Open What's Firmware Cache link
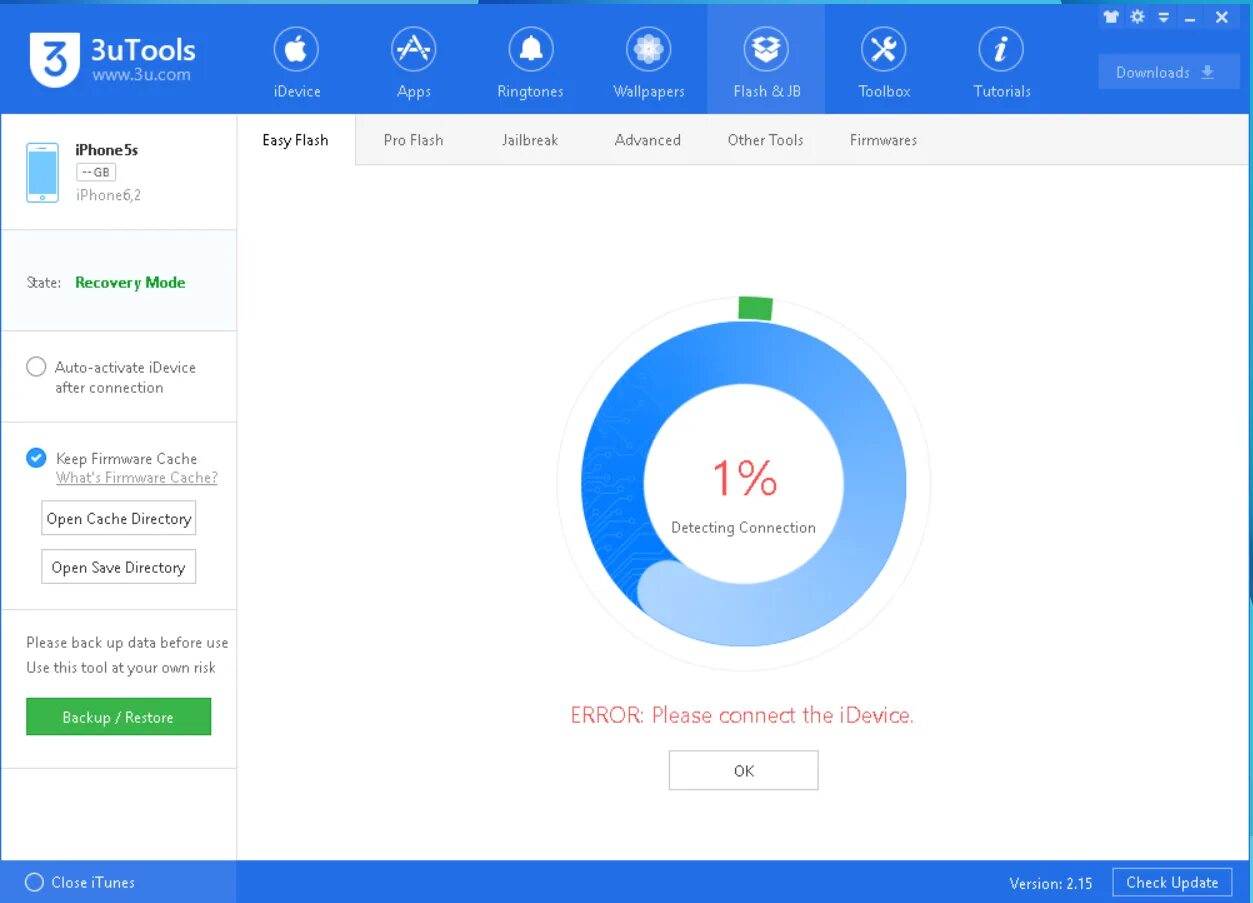Screen dimensions: 1253x903 click(x=137, y=478)
